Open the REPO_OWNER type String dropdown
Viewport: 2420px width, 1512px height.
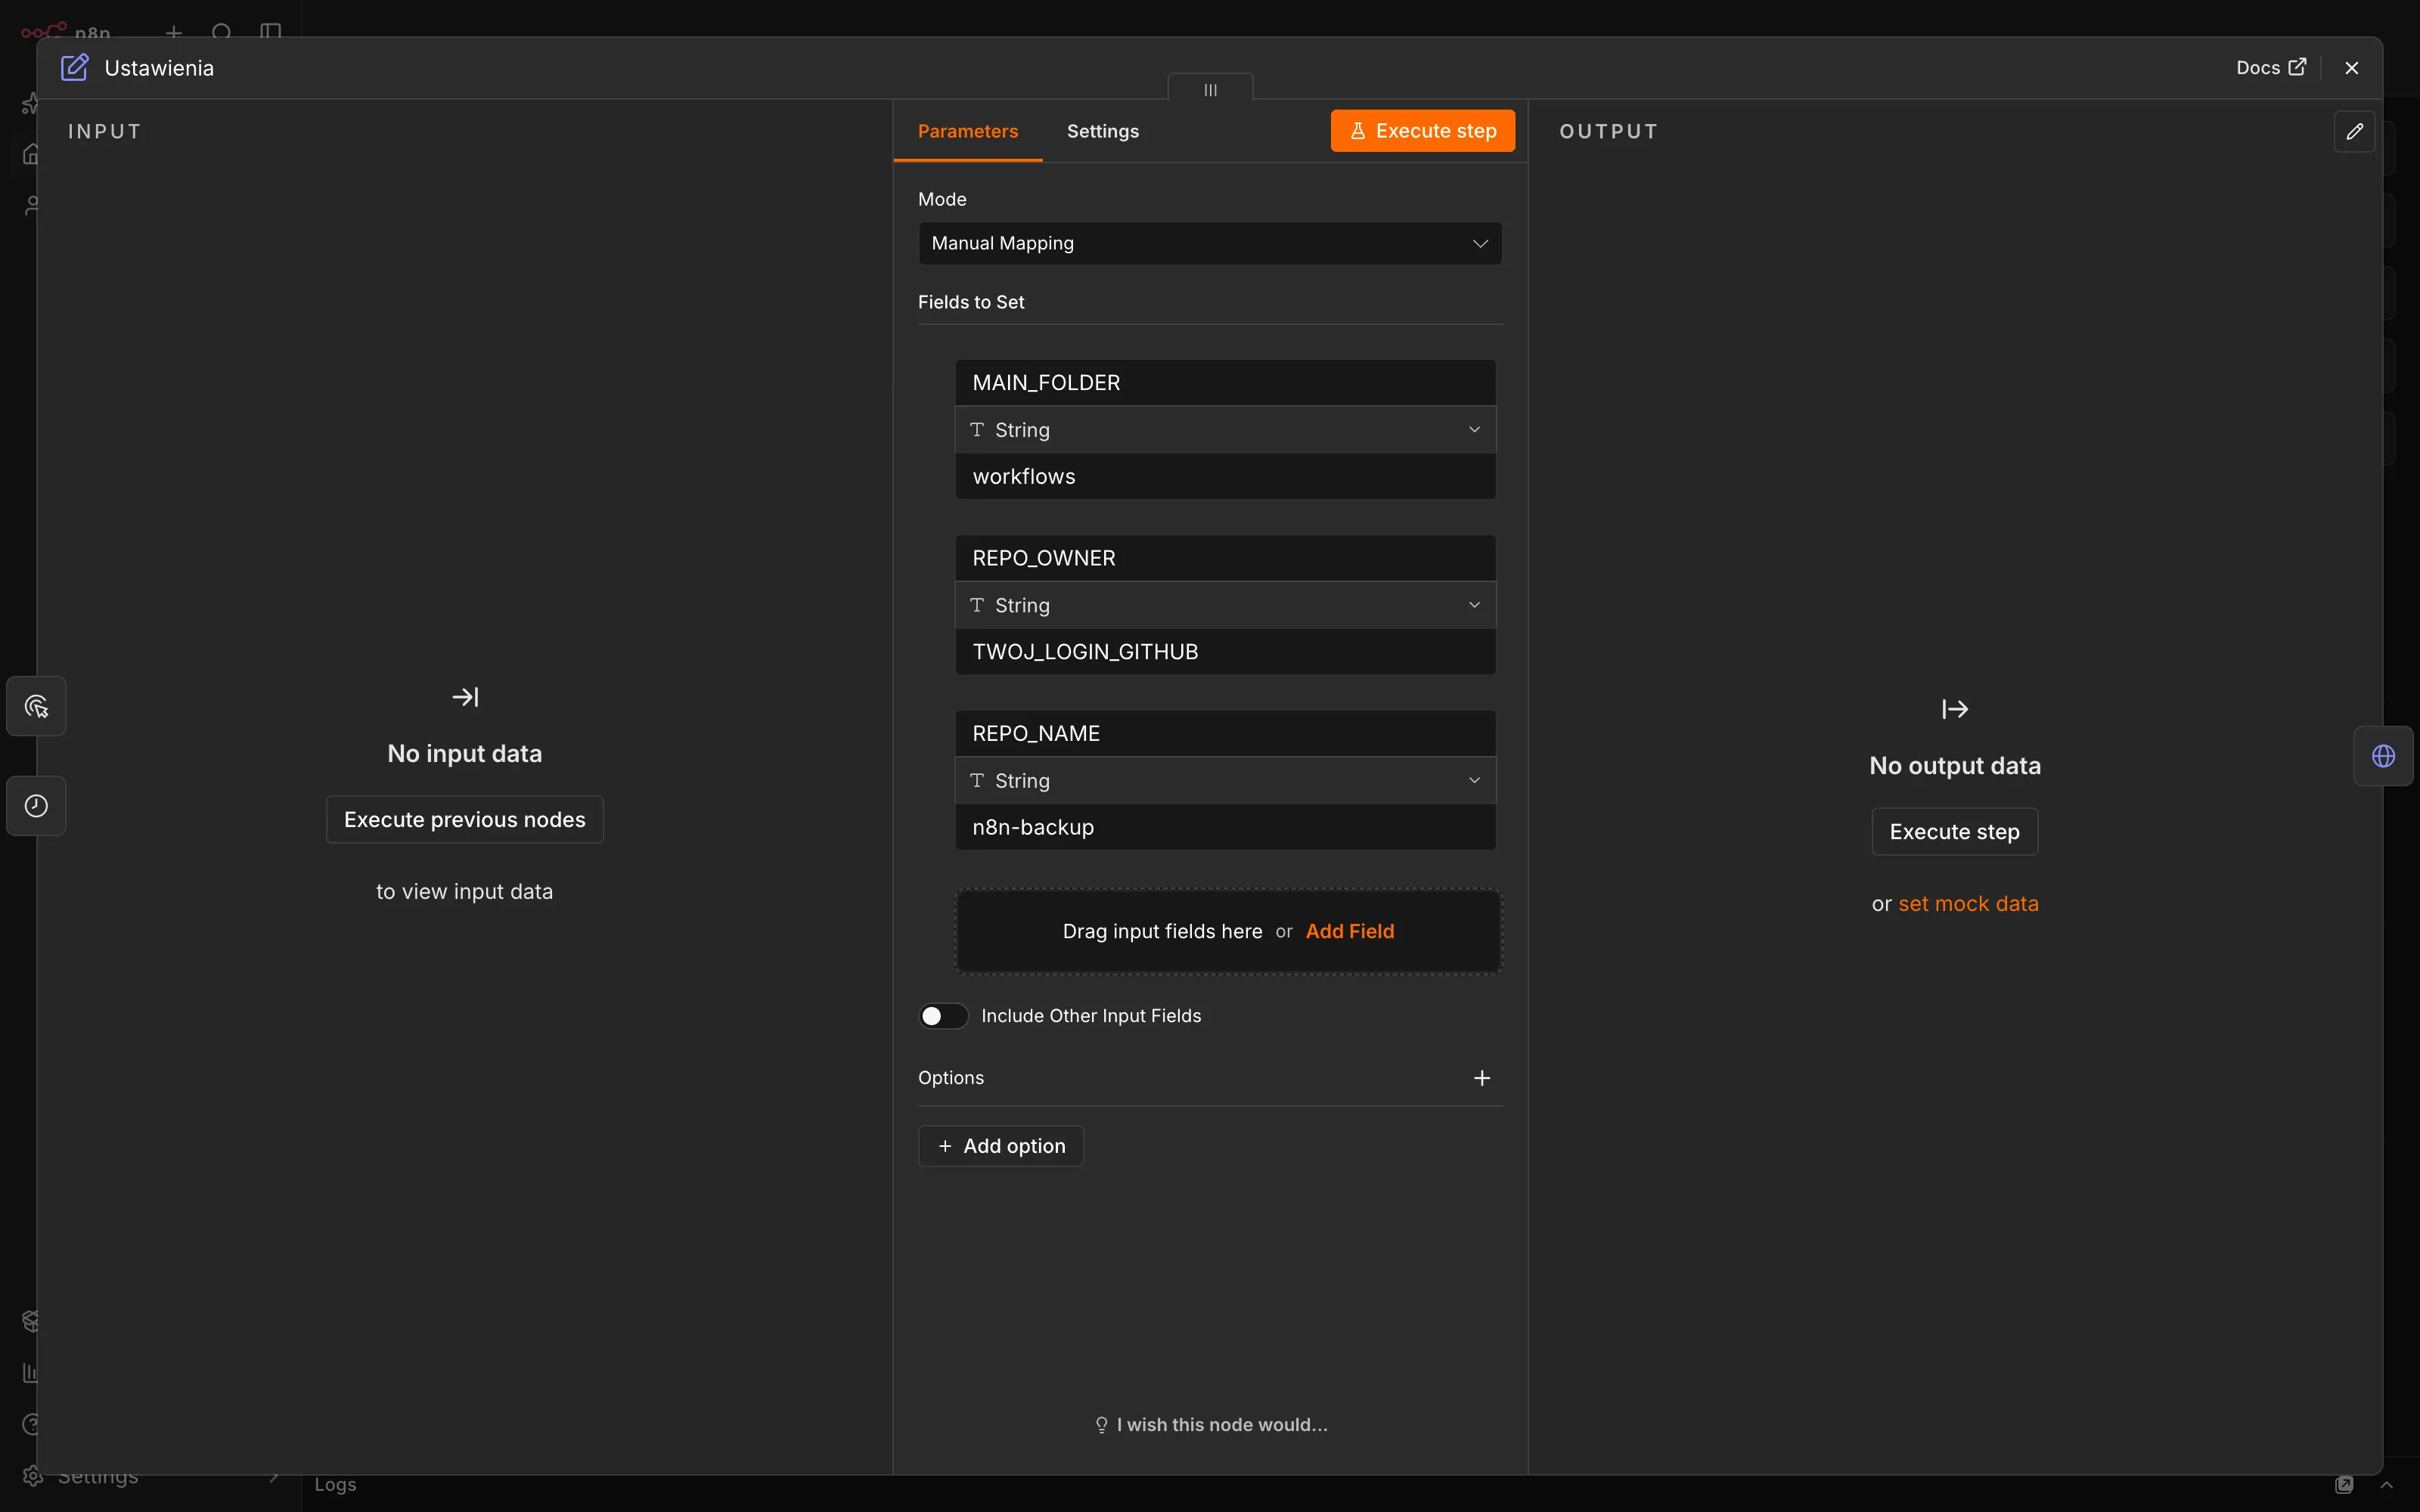[1225, 605]
